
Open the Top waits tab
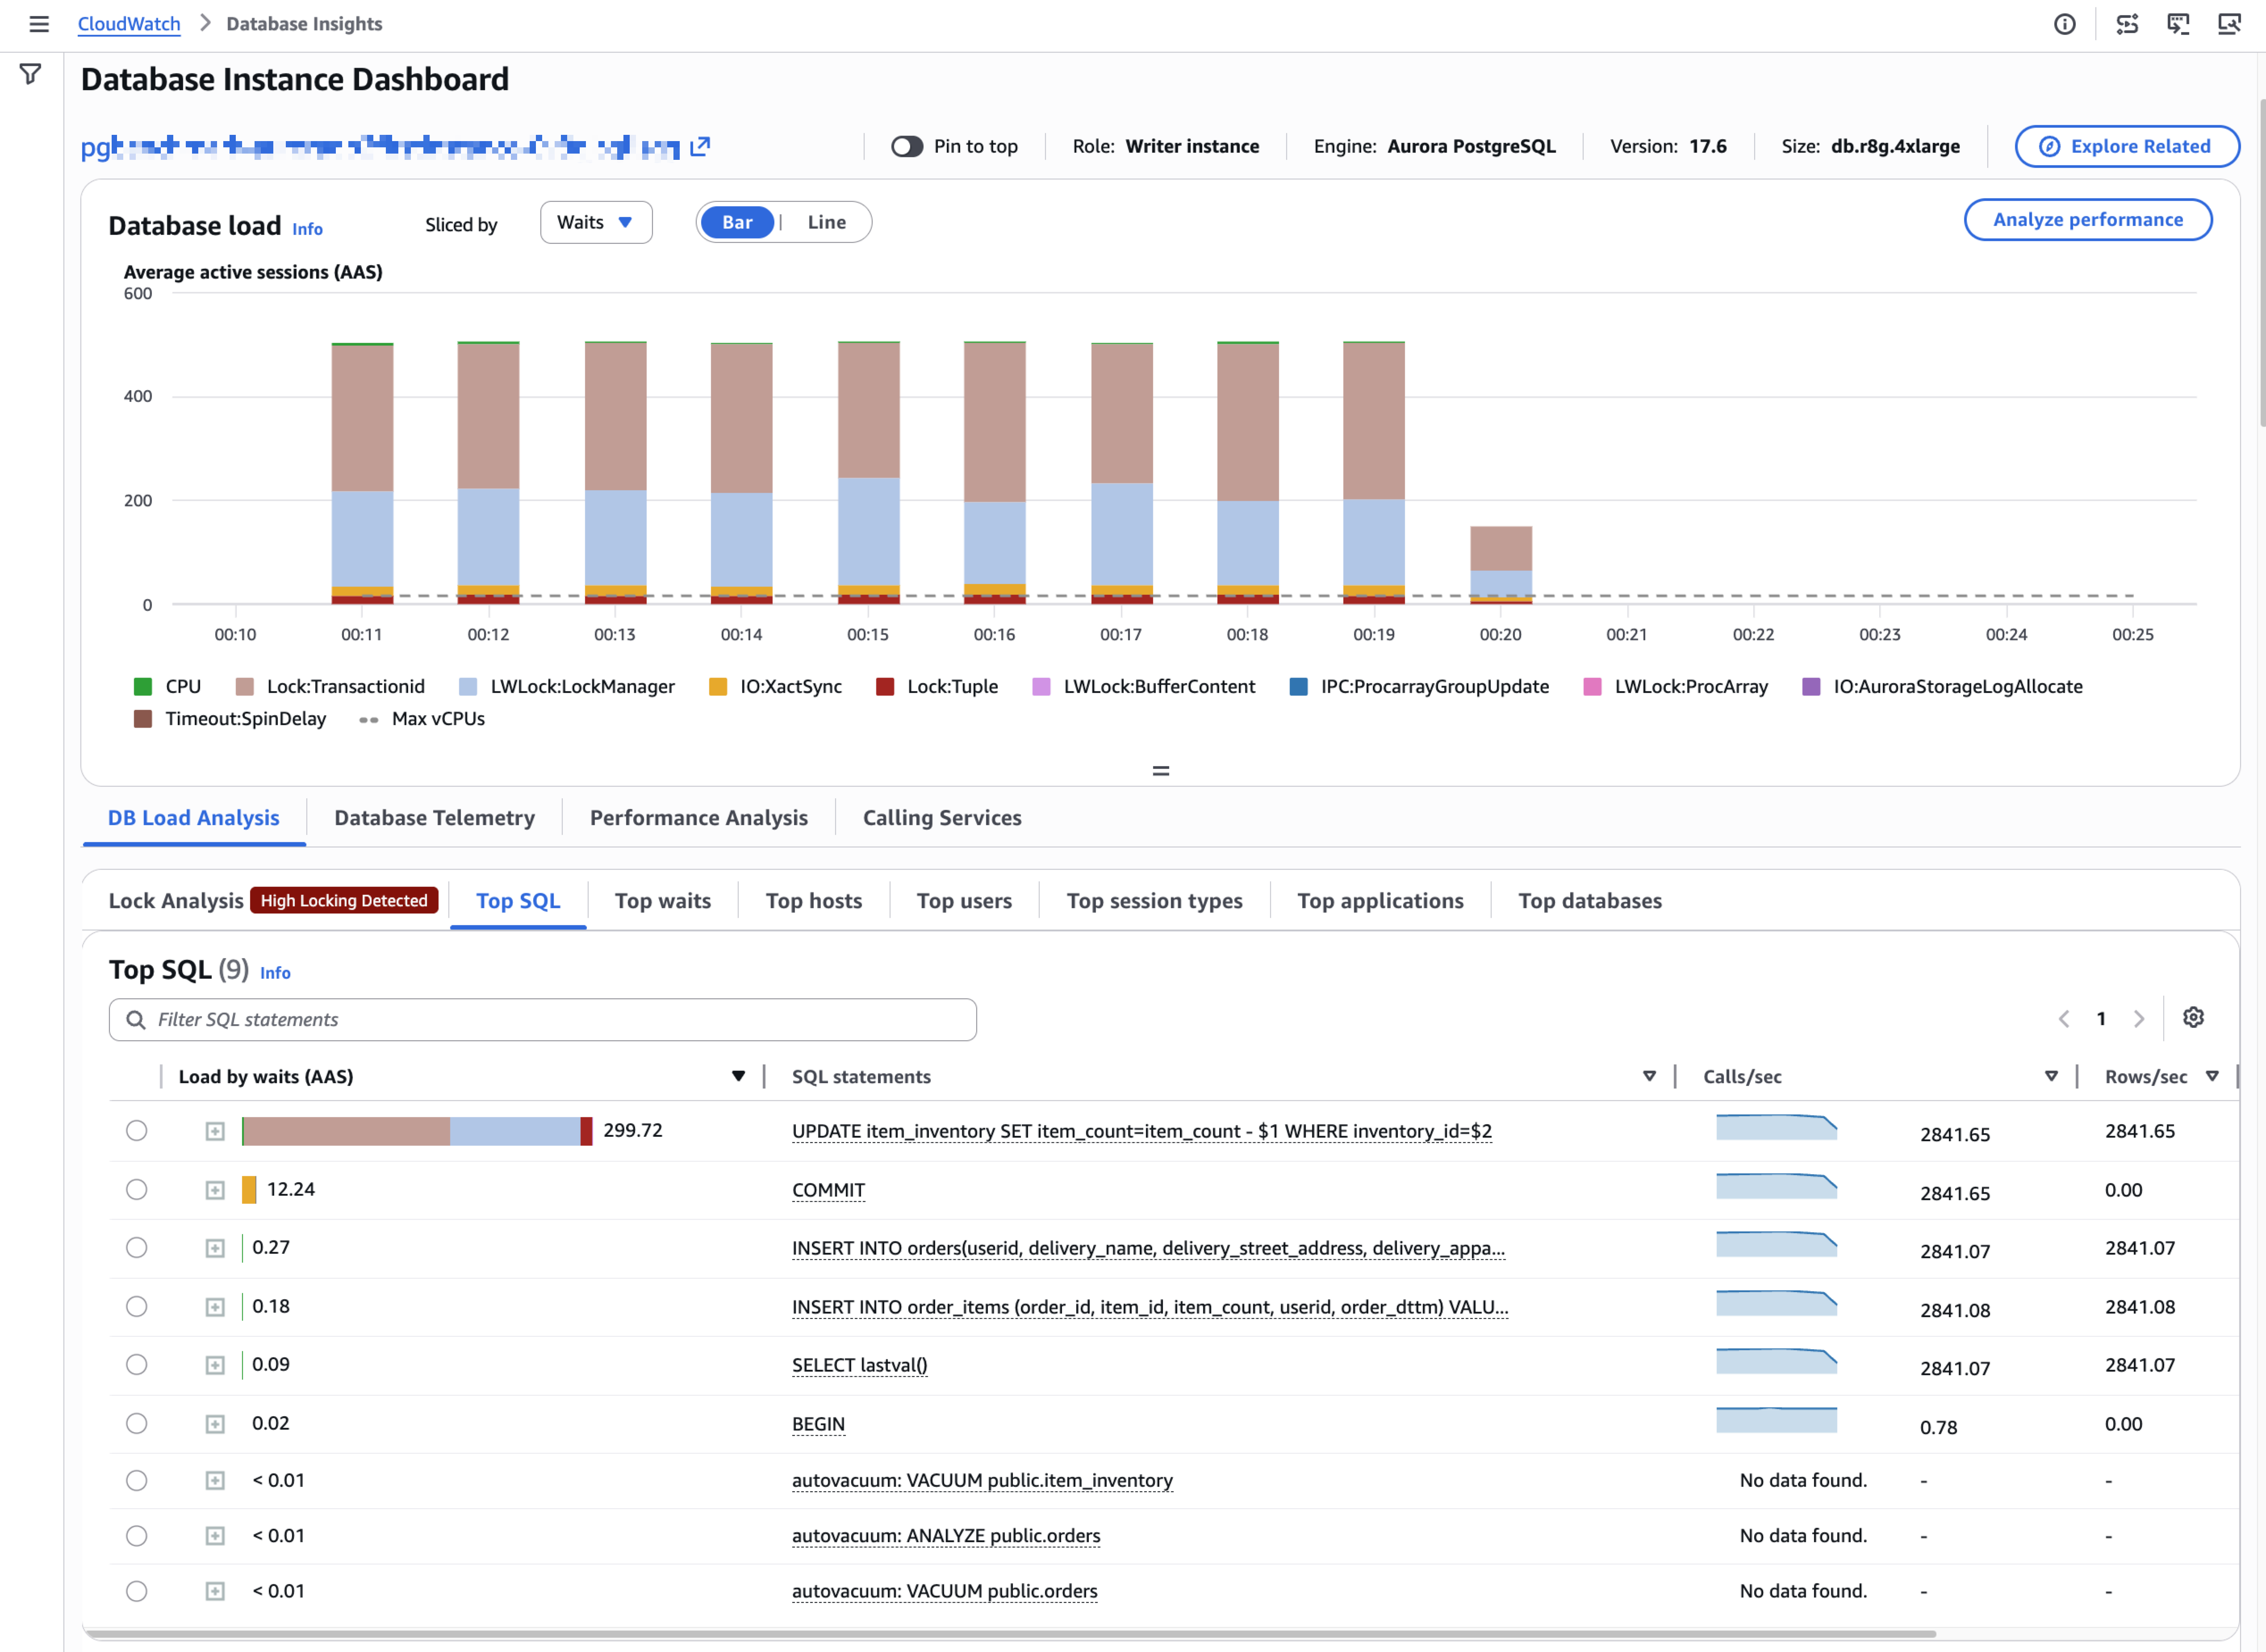(663, 901)
